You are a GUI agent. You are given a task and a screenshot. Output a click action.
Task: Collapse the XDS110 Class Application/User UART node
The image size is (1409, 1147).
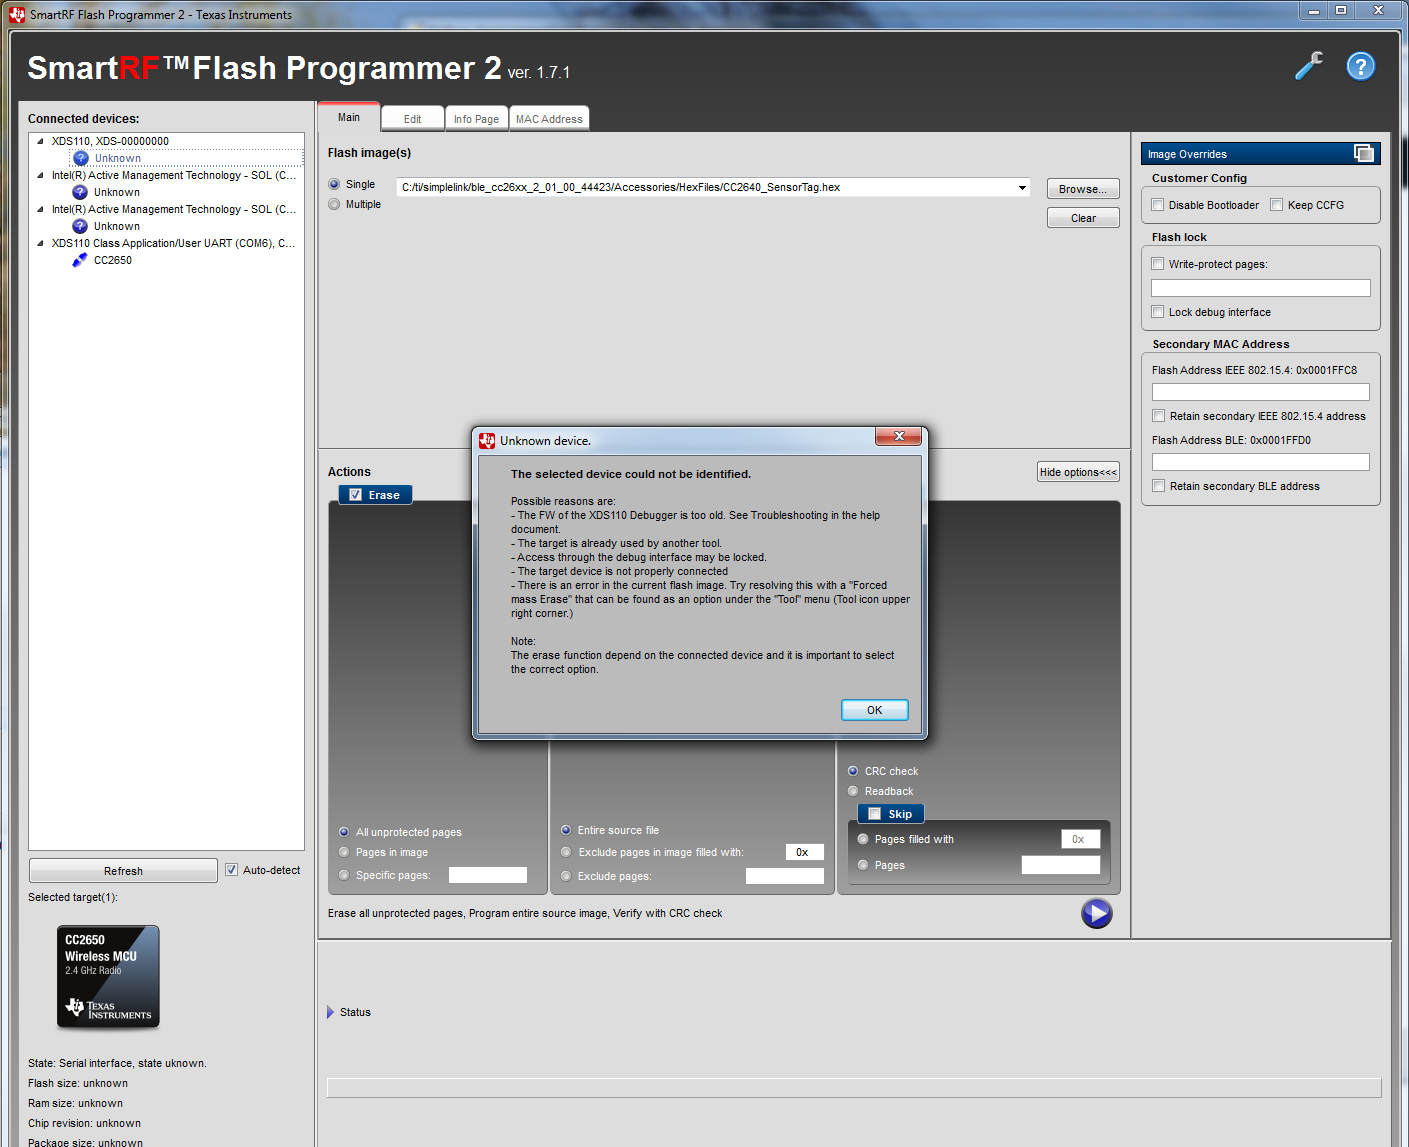click(40, 243)
